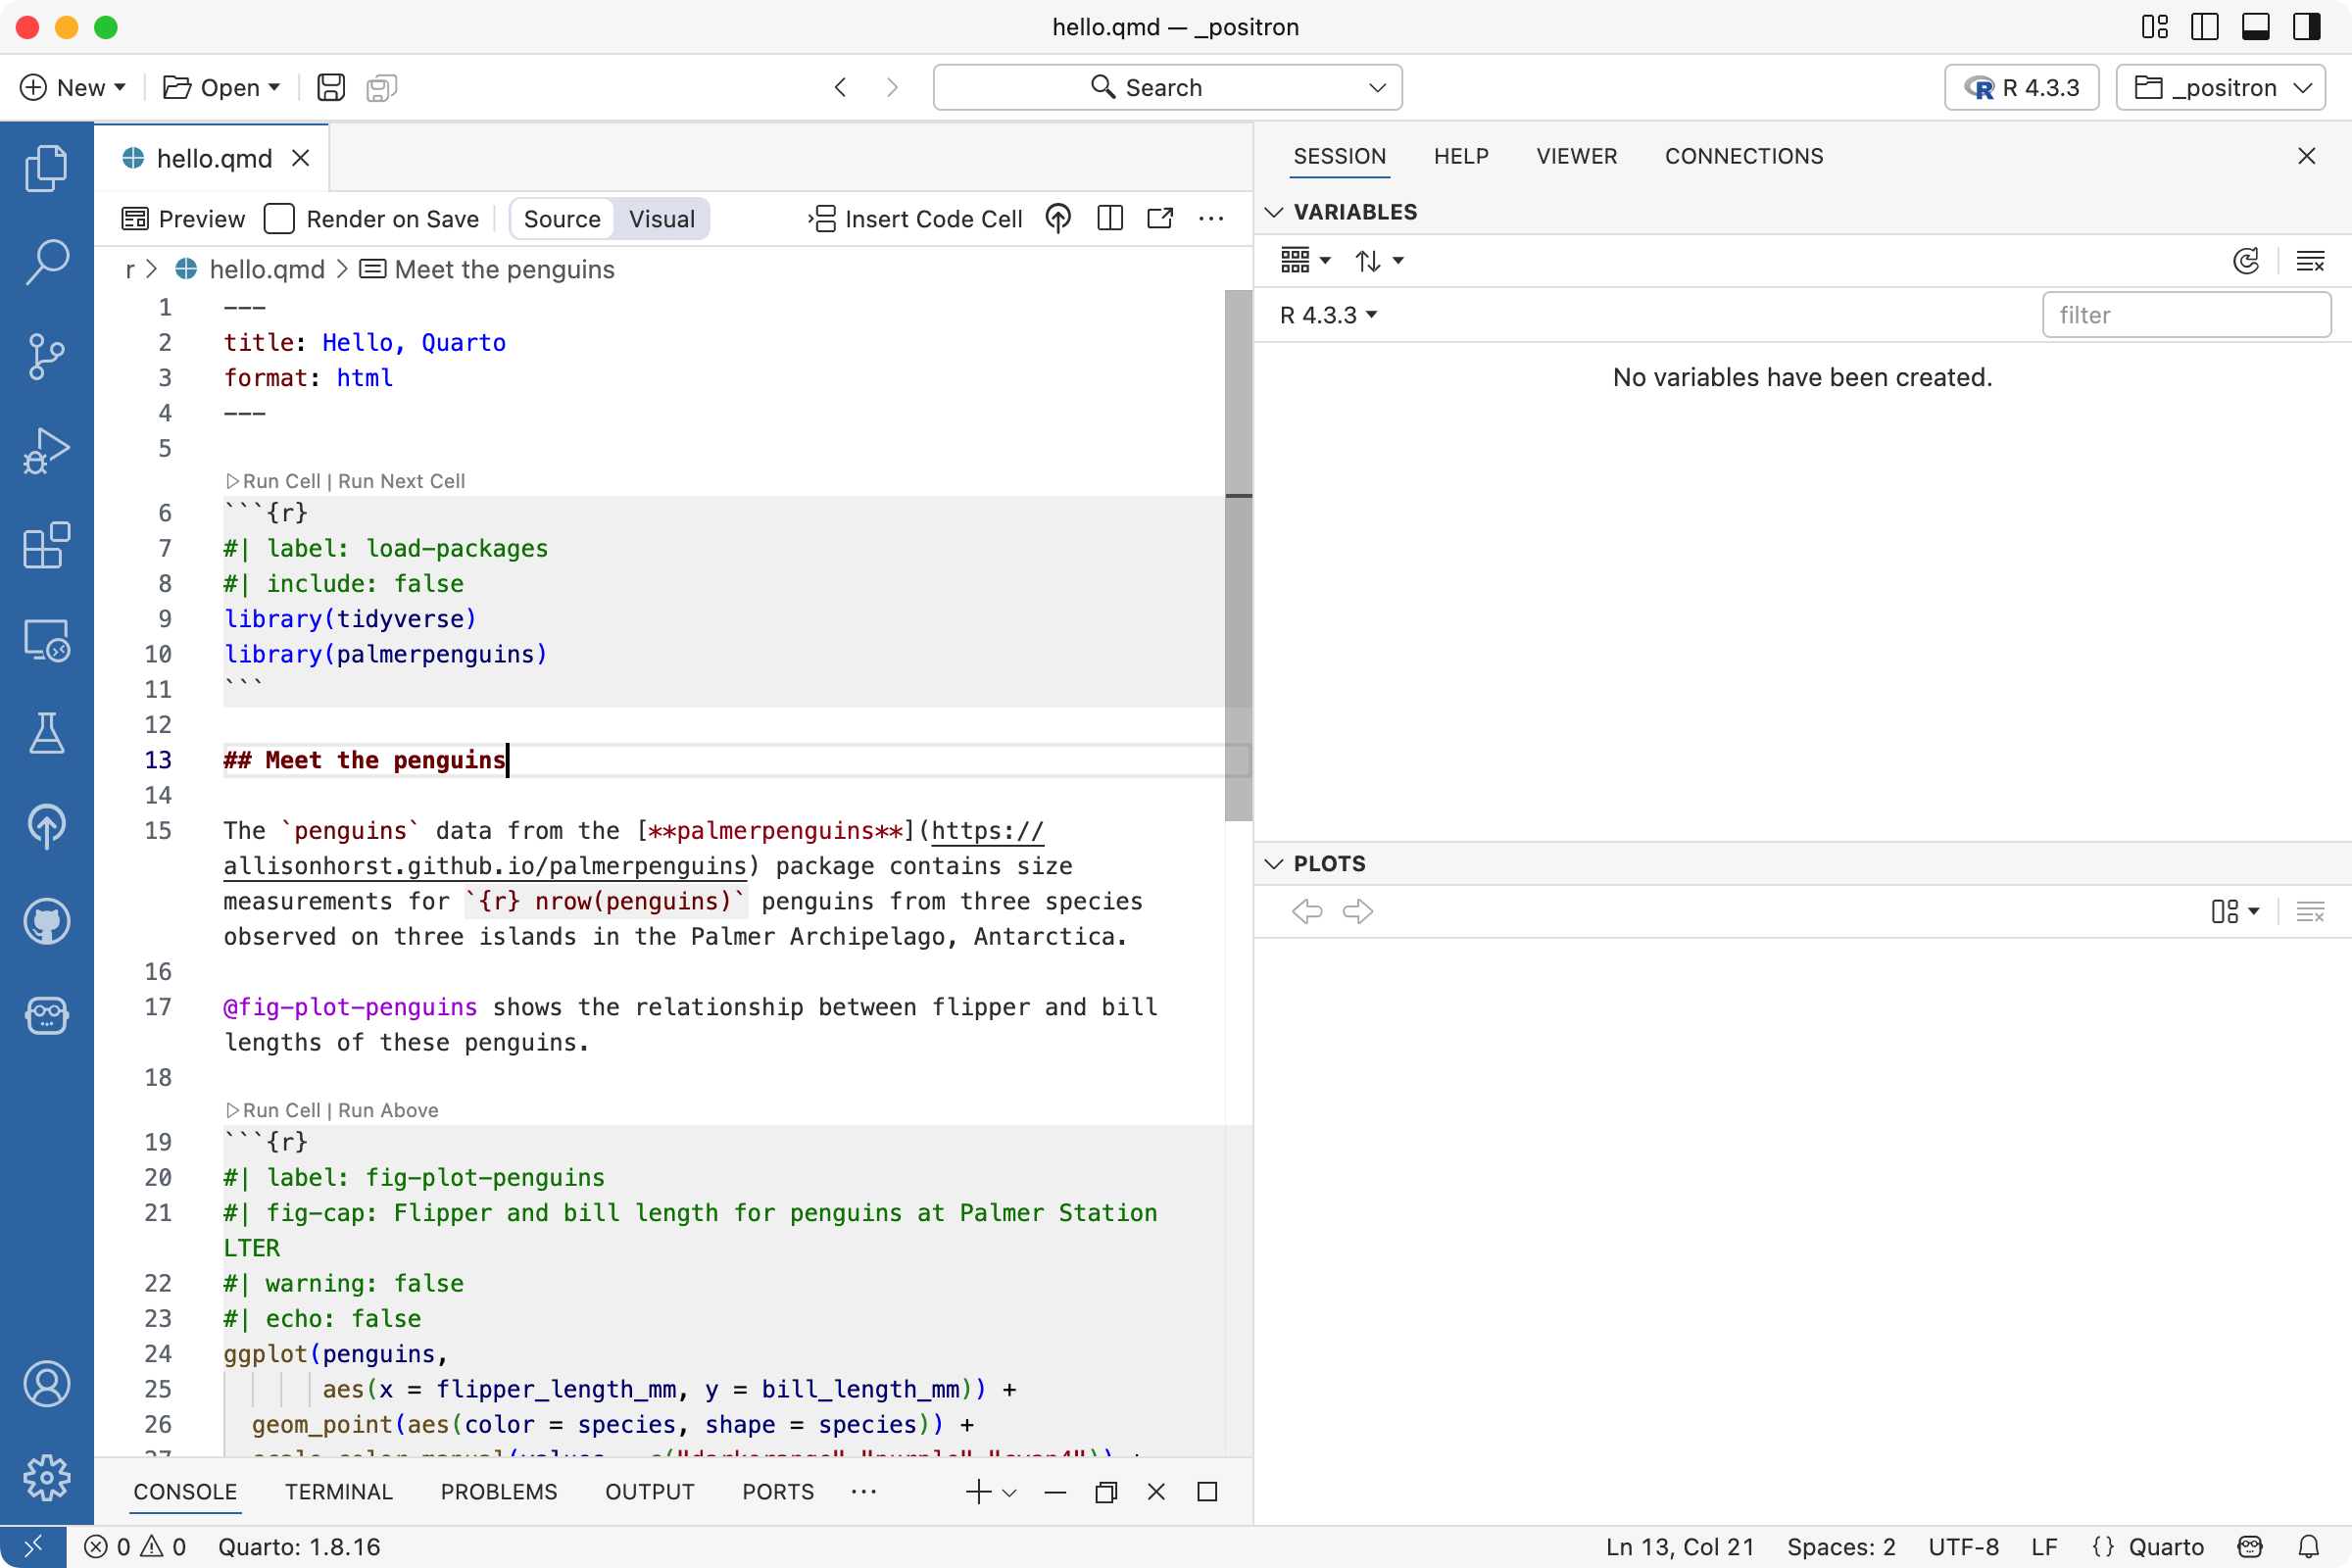2352x1568 pixels.
Task: Select the Source Control icon
Action: pyautogui.click(x=46, y=356)
